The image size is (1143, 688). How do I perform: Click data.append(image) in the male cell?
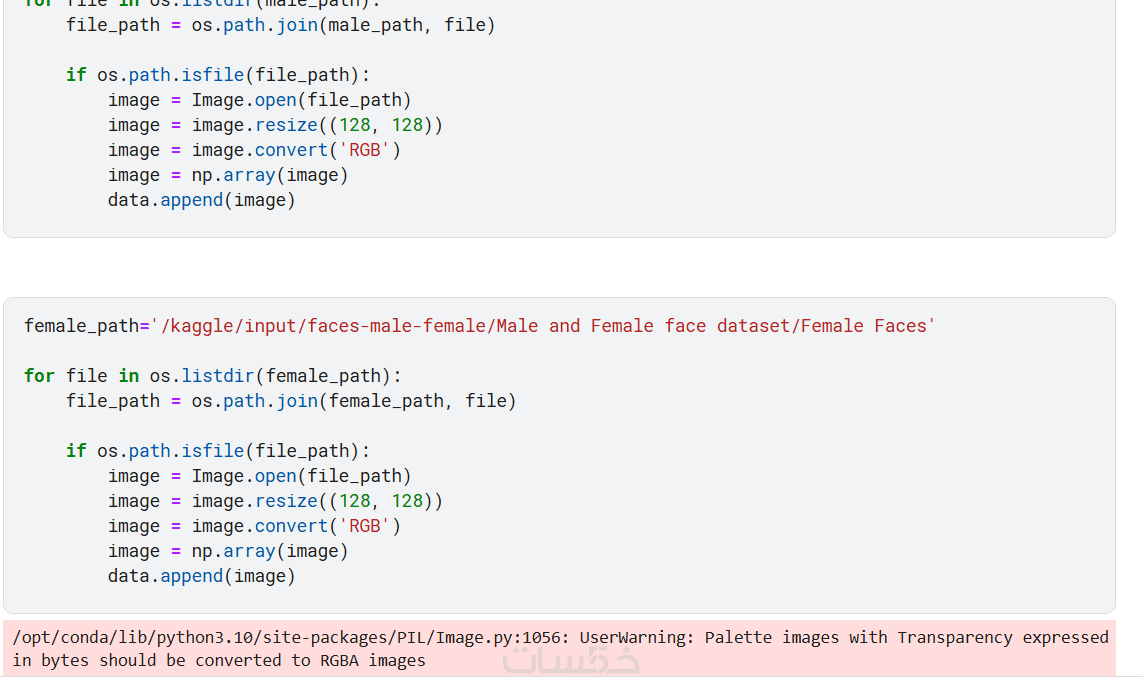coord(202,200)
